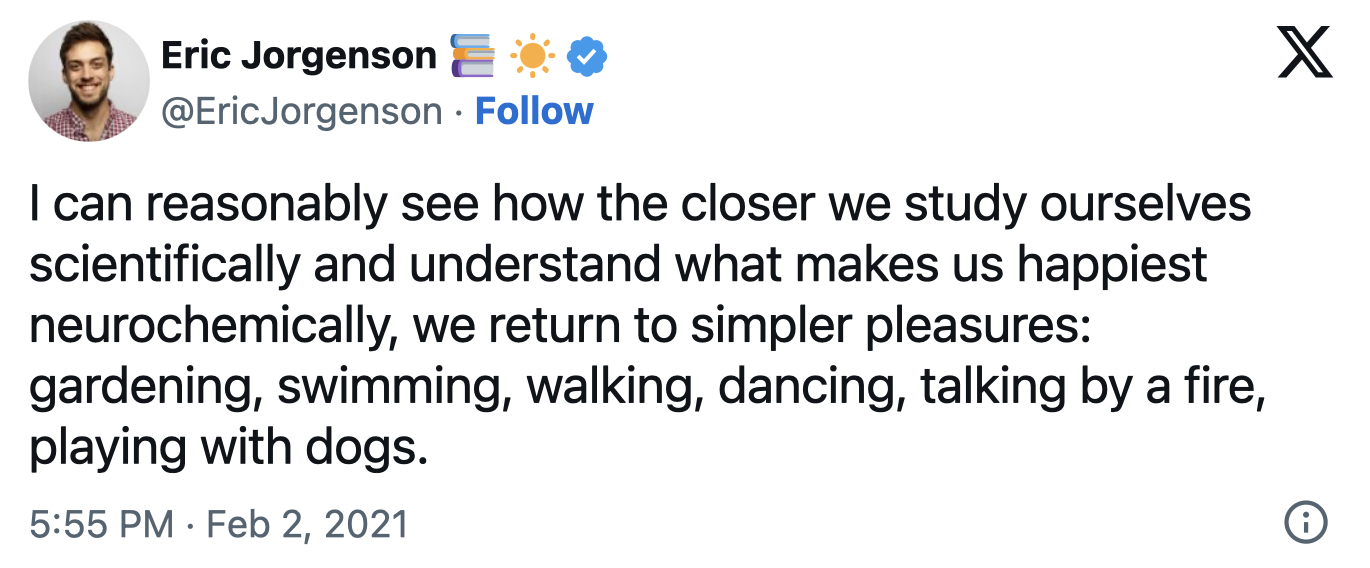Follow Eric Jorgenson

[x=534, y=110]
